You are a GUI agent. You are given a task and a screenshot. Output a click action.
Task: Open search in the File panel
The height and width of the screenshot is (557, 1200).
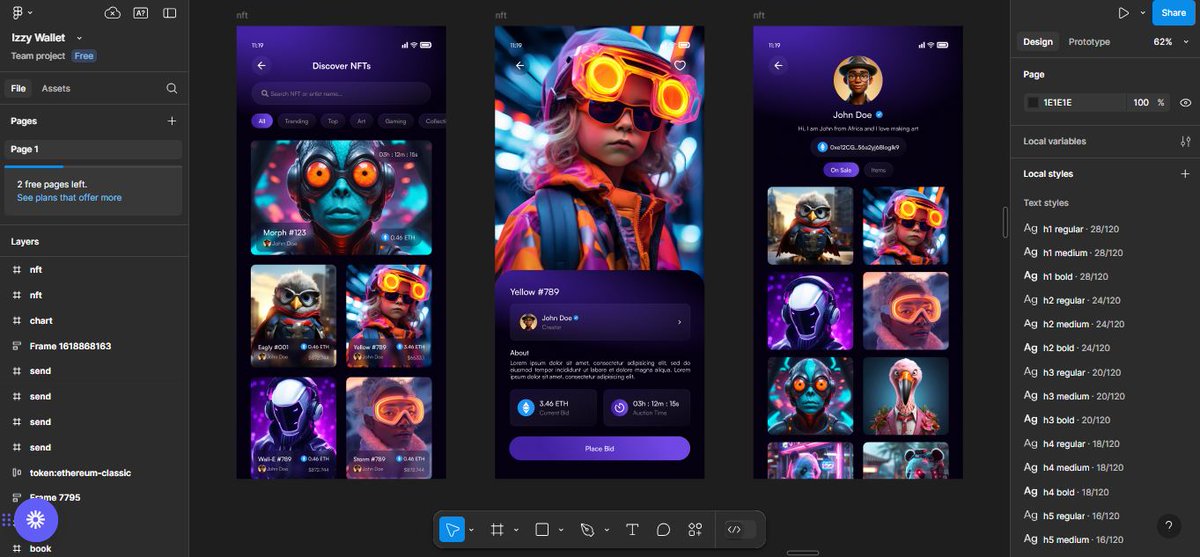[x=172, y=88]
